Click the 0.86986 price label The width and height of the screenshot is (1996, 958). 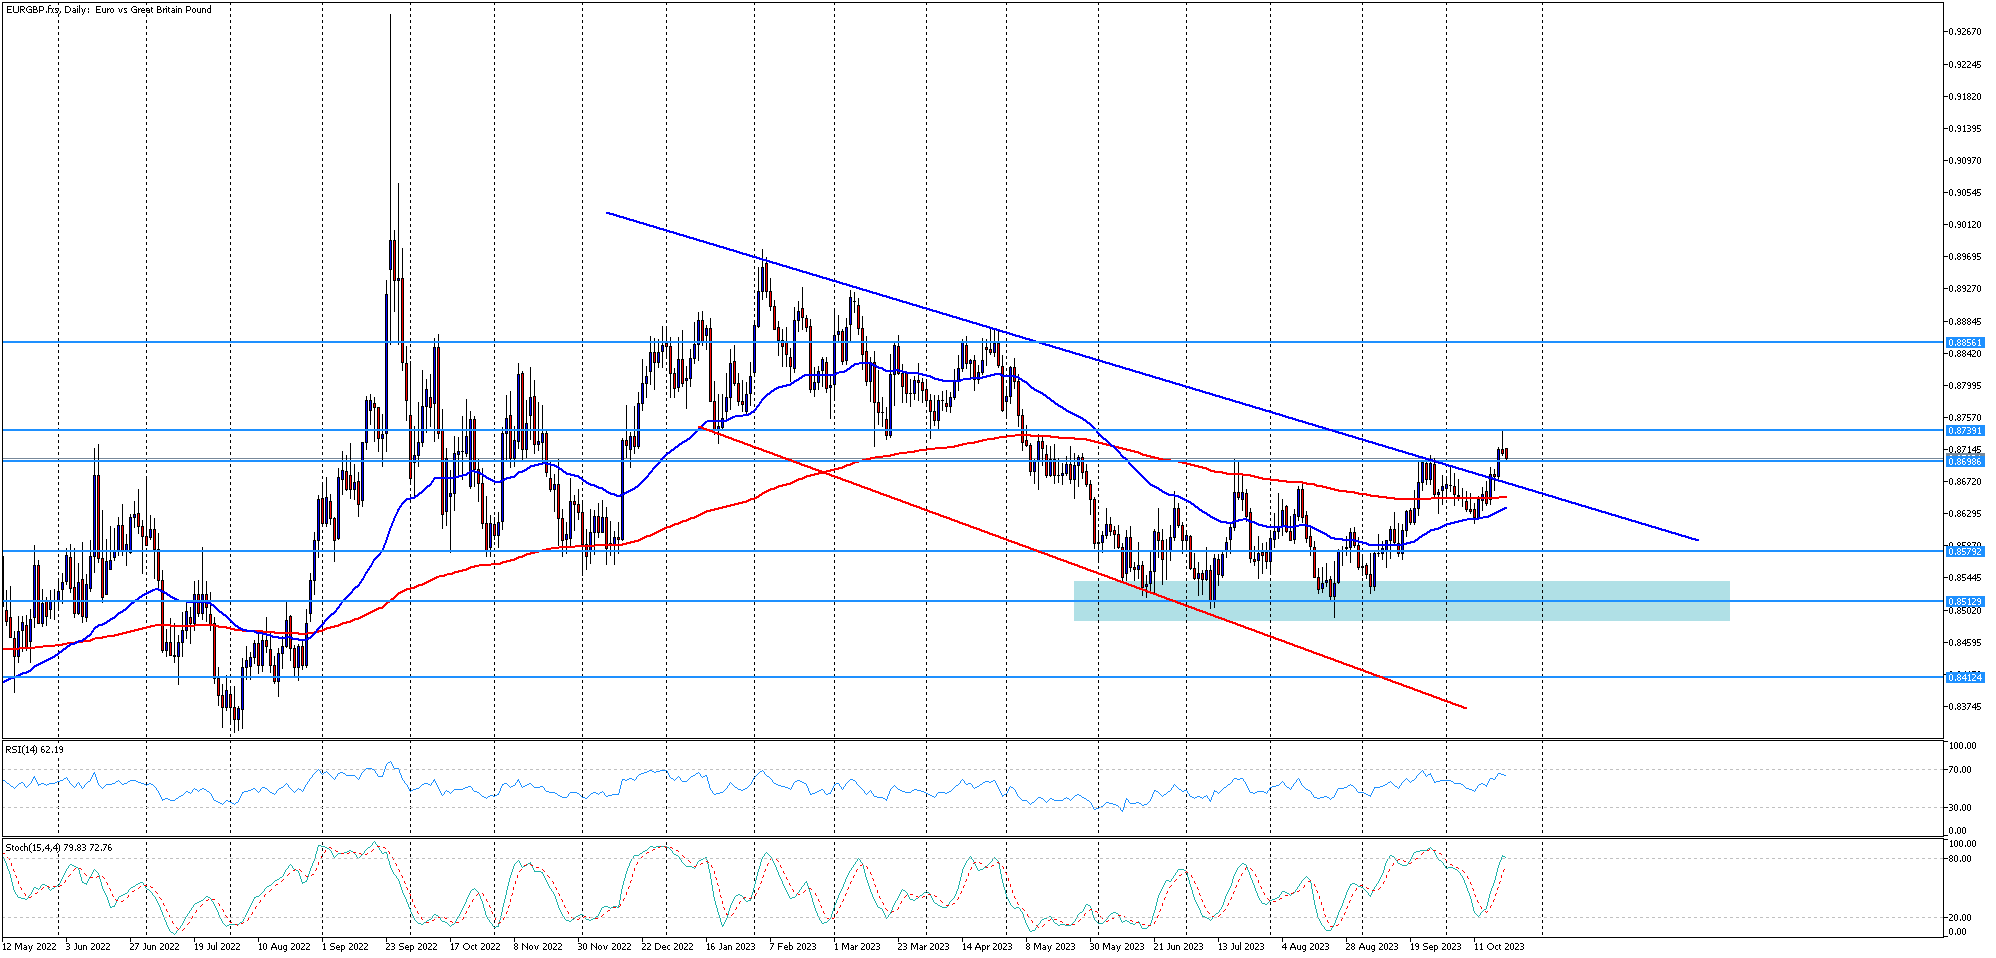[x=1964, y=462]
